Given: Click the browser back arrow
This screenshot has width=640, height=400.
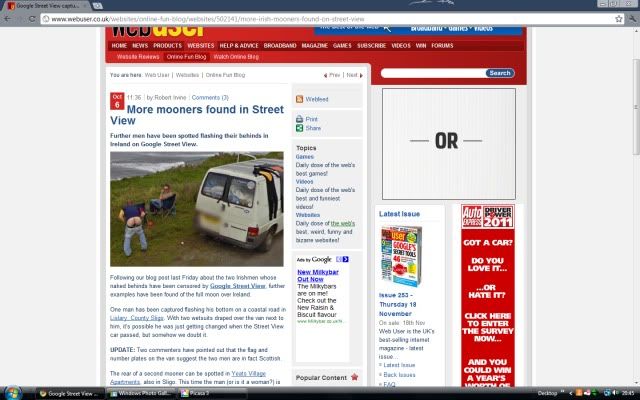Looking at the screenshot, I should coord(7,19).
